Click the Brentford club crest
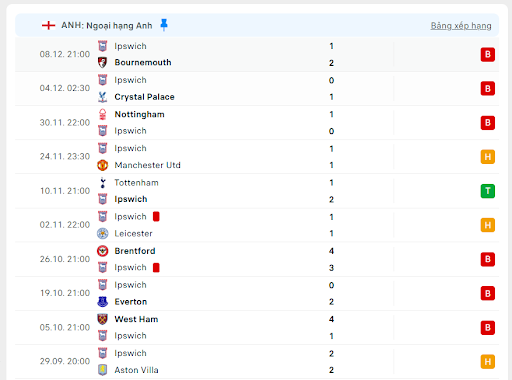Image resolution: width=512 pixels, height=380 pixels. tap(102, 251)
